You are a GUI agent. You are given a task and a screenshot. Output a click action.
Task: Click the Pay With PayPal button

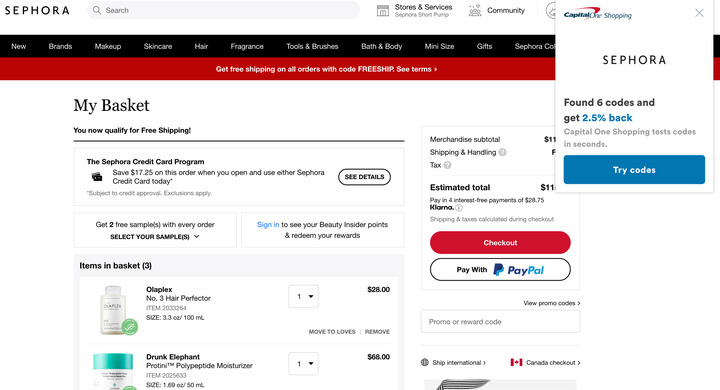[500, 270]
